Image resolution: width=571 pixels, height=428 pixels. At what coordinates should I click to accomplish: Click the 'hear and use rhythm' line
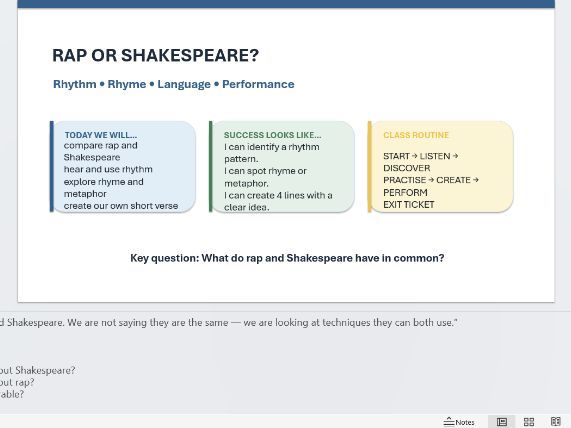tap(108, 169)
